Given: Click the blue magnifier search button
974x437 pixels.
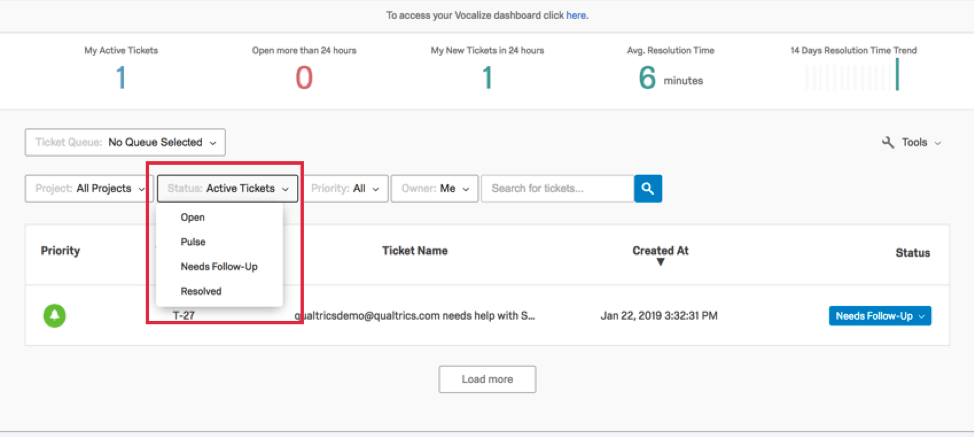Looking at the screenshot, I should pyautogui.click(x=648, y=189).
